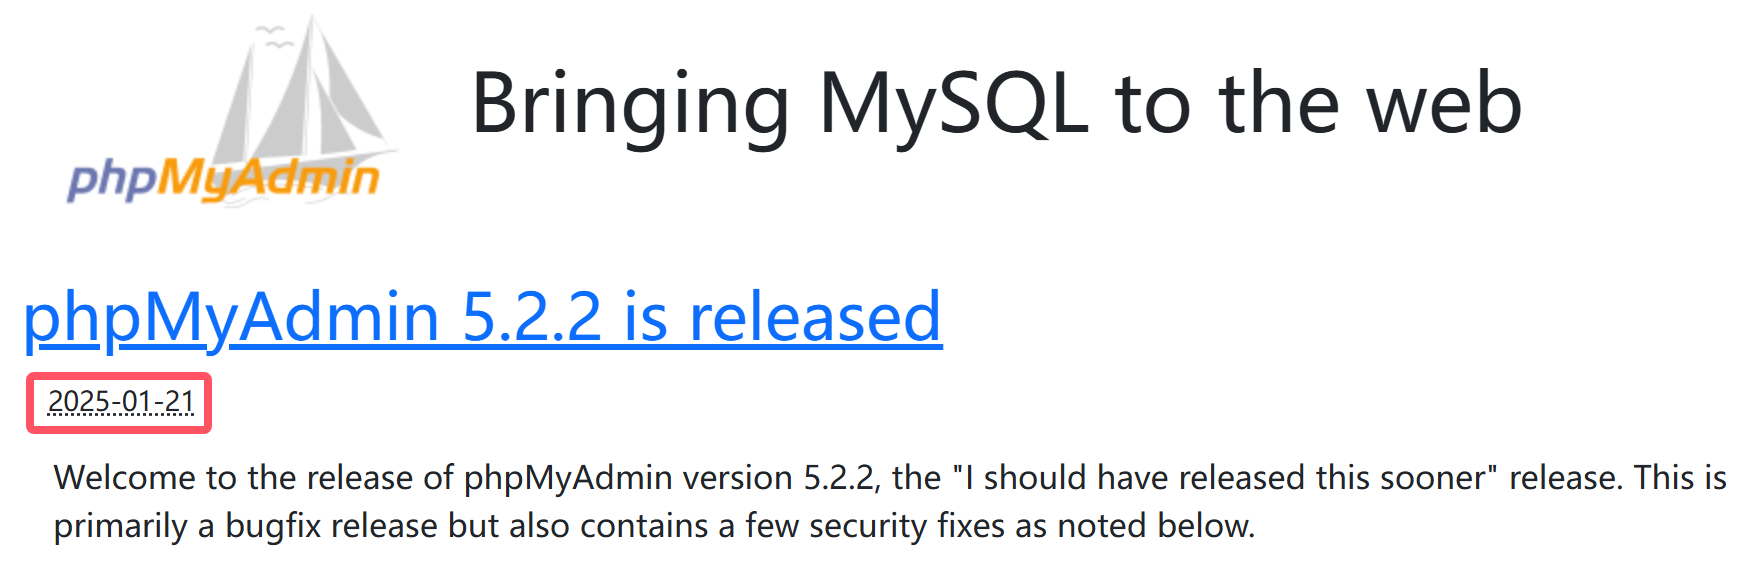This screenshot has height=564, width=1752.
Task: Click 'phpMyAdmin version 5.2.2' in the paragraph
Action: (670, 478)
